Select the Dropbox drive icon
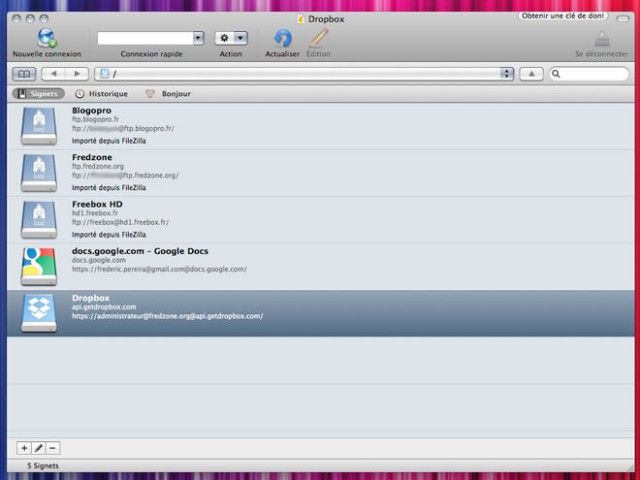This screenshot has width=640, height=480. pyautogui.click(x=39, y=313)
